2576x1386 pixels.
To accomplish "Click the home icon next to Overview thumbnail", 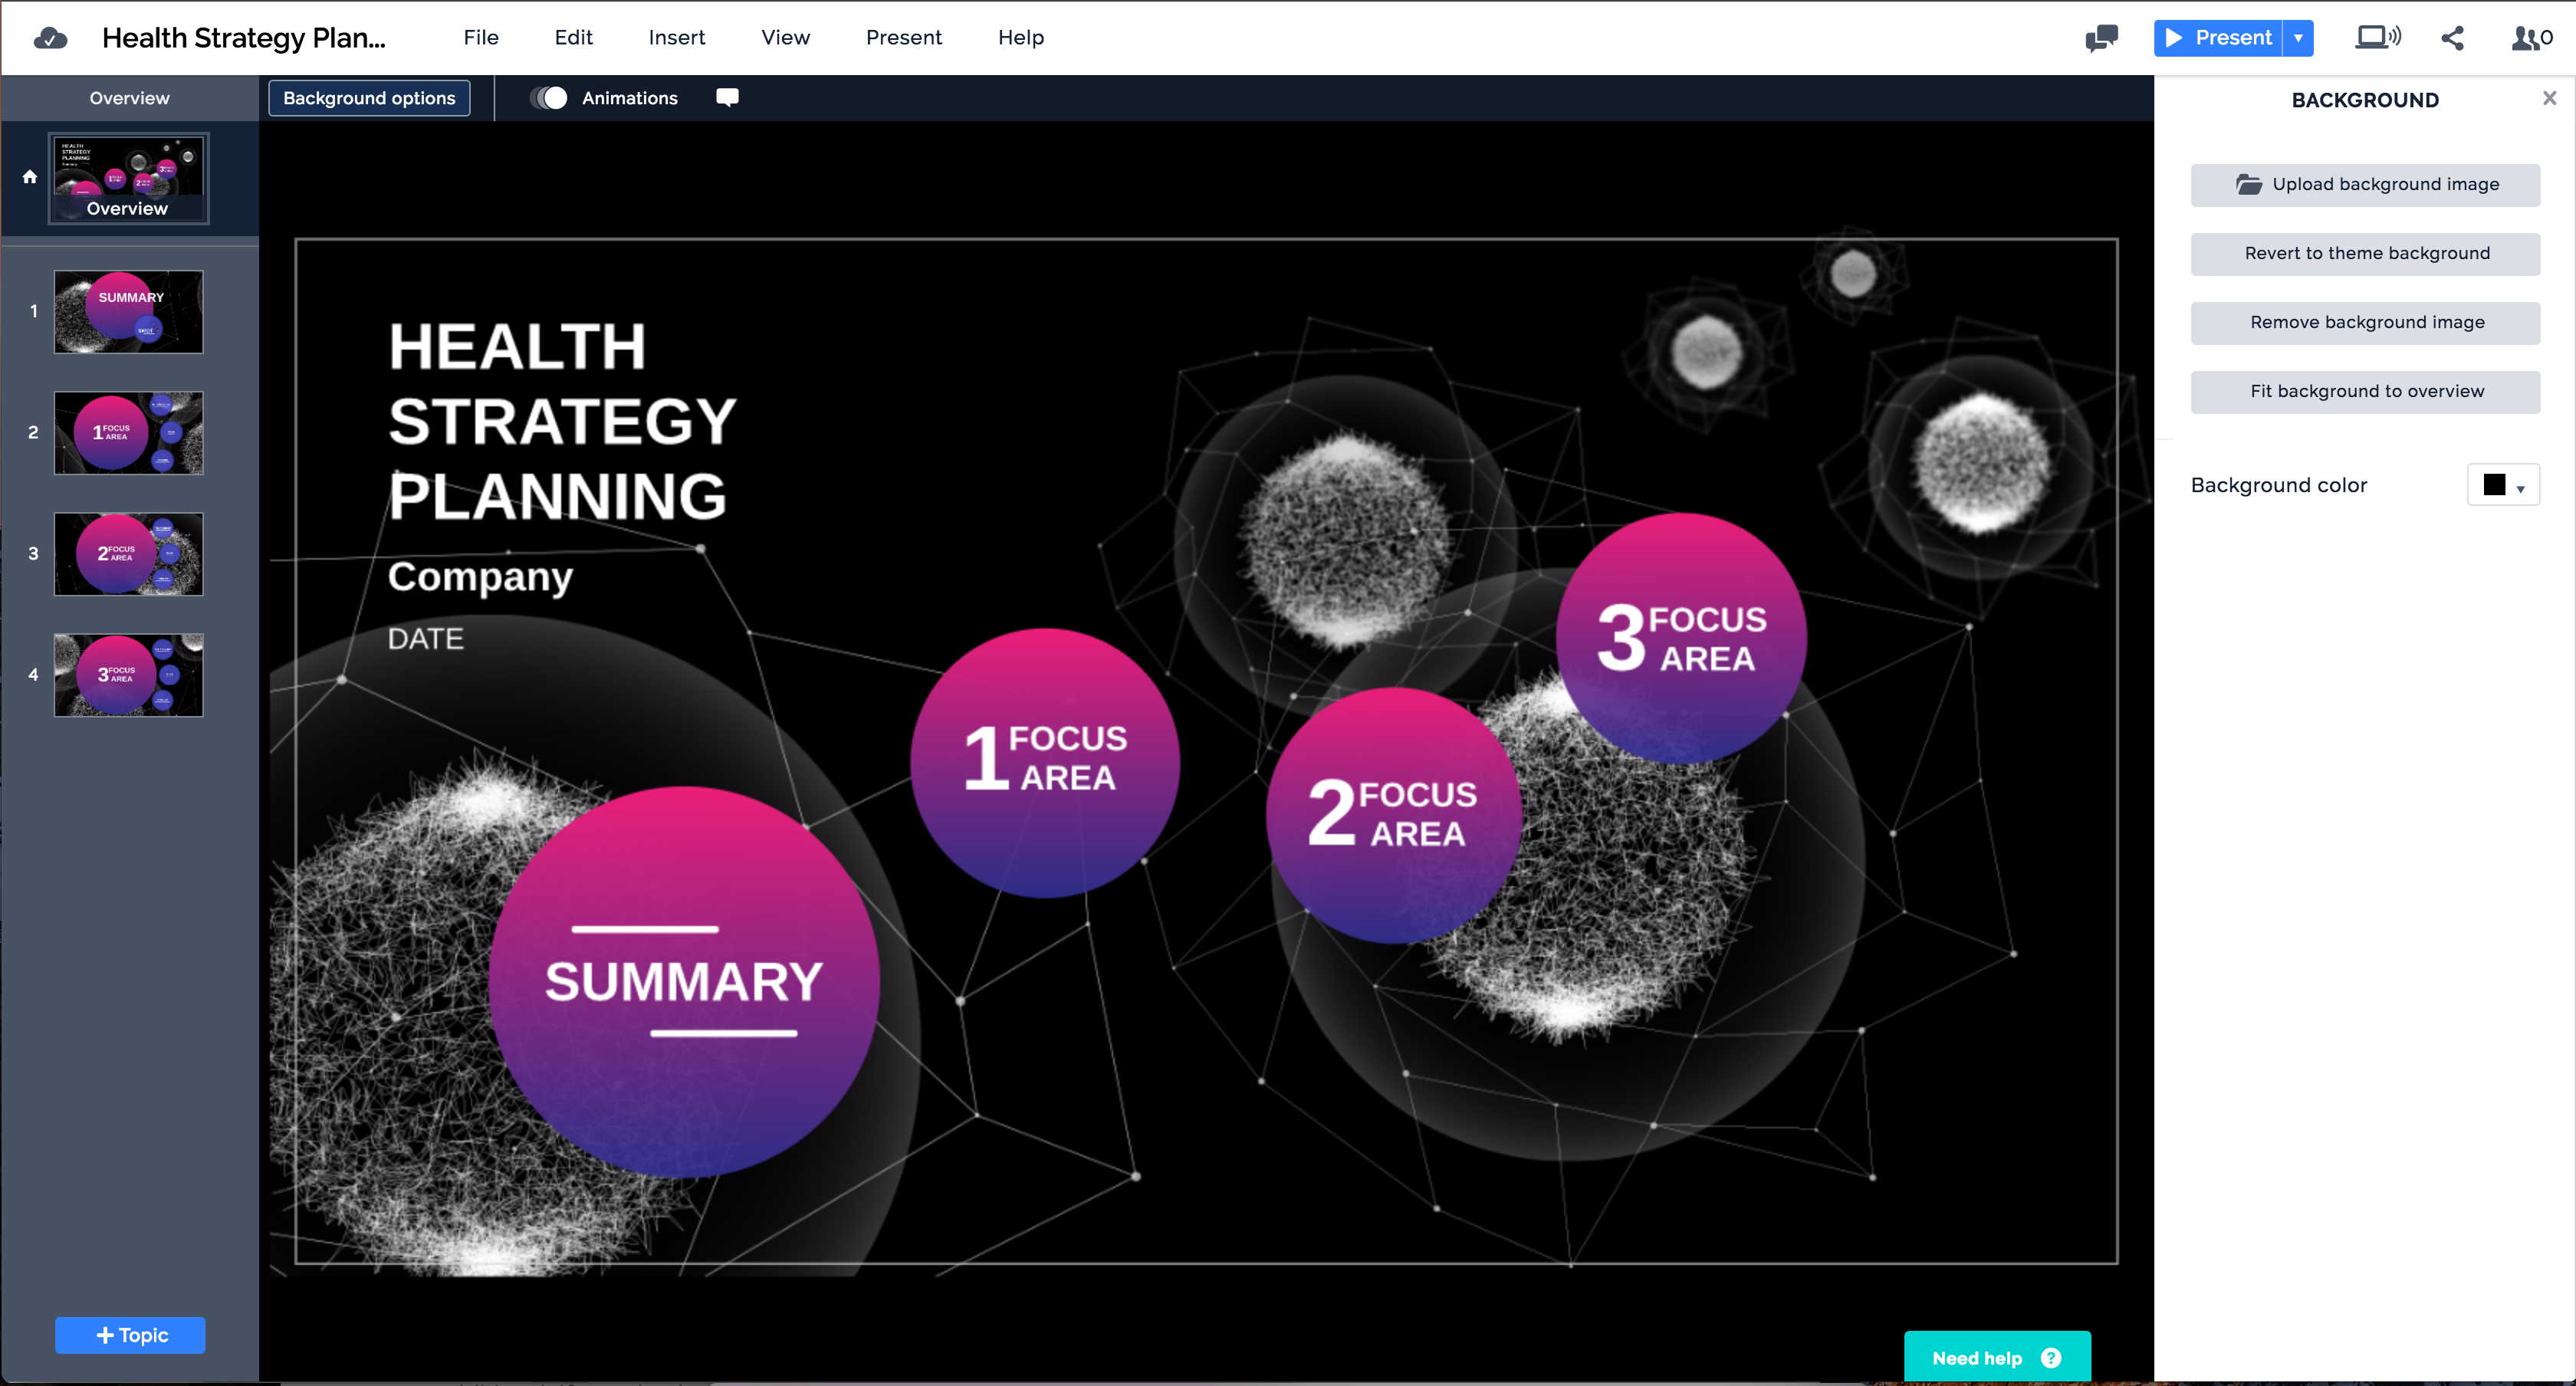I will [x=30, y=177].
